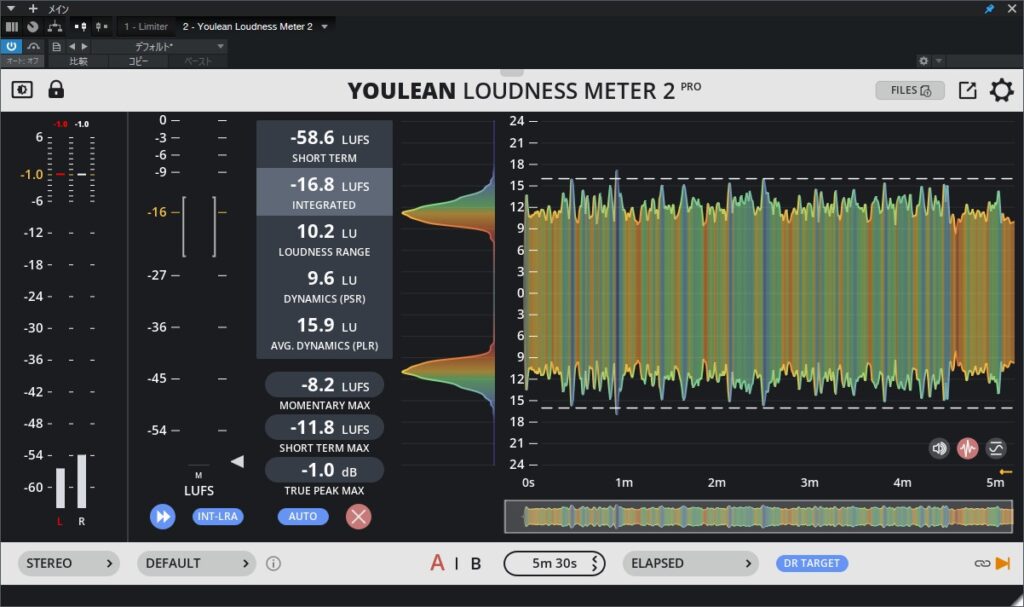
Task: Click the padlock lock icon
Action: tap(56, 89)
